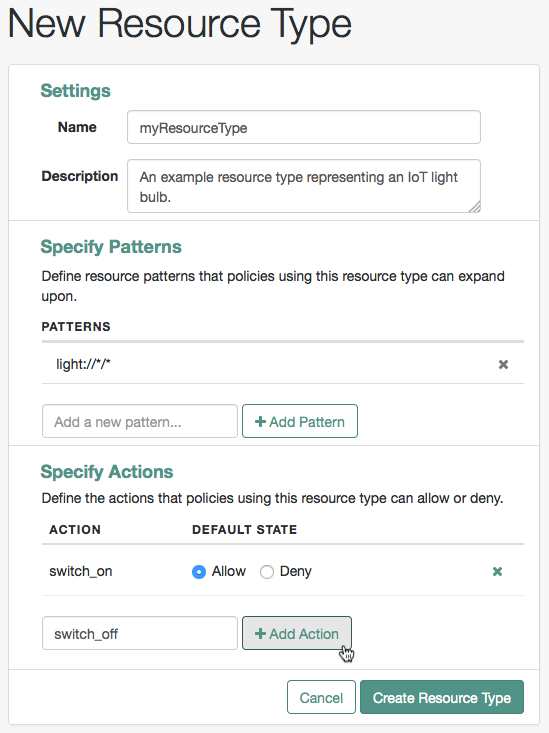Delete the switch_on action row
This screenshot has height=733, width=549.
(497, 571)
